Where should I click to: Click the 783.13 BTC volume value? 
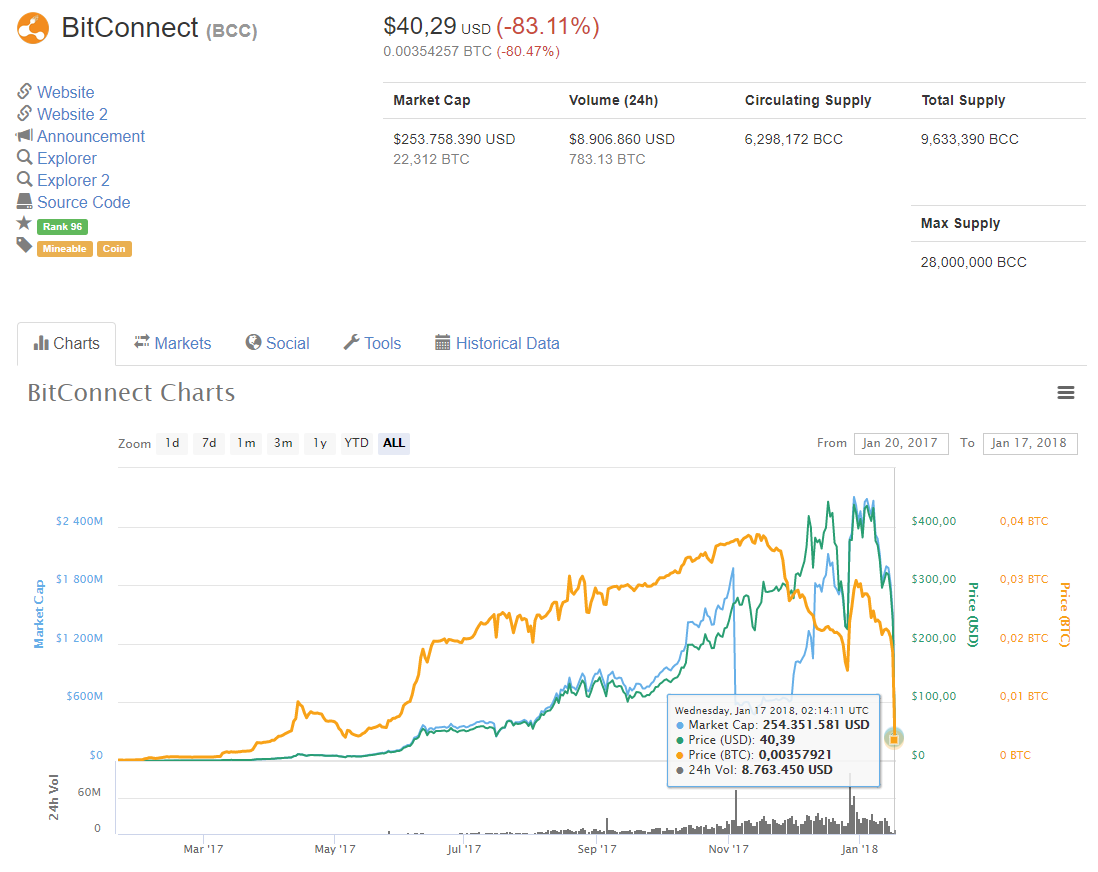tap(606, 159)
